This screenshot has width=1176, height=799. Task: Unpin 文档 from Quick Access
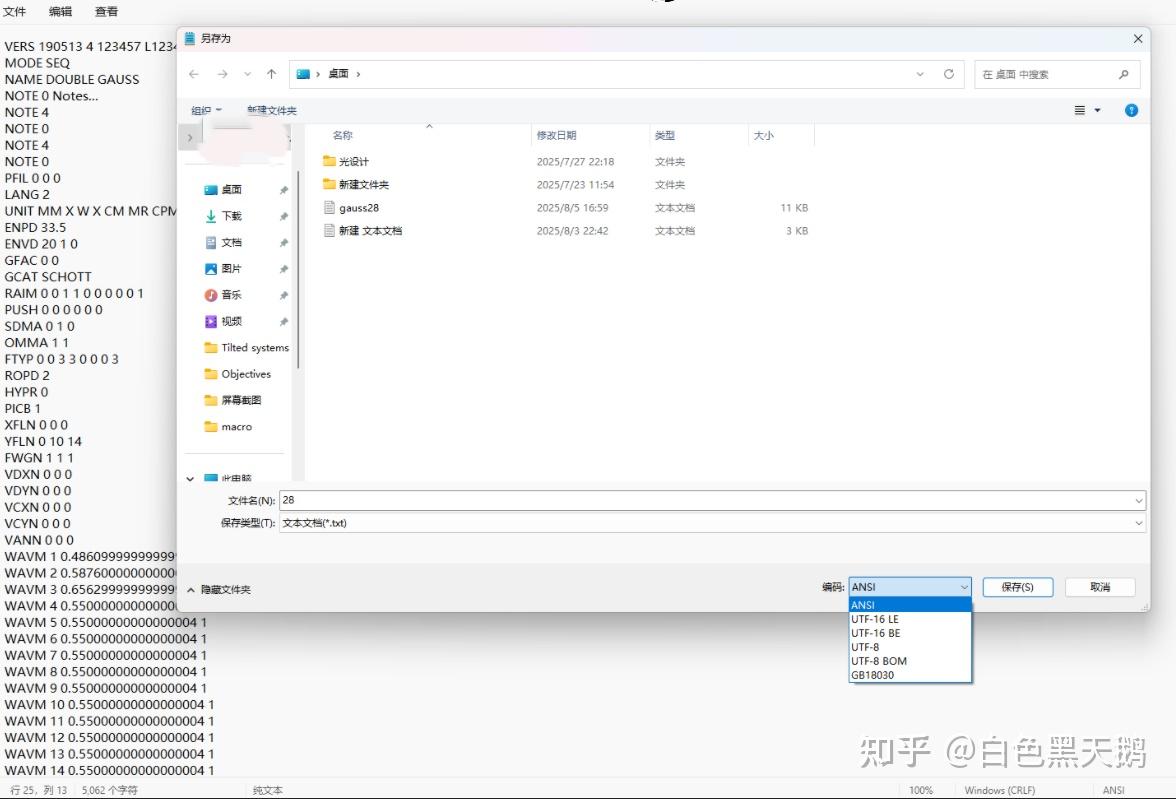pyautogui.click(x=283, y=241)
